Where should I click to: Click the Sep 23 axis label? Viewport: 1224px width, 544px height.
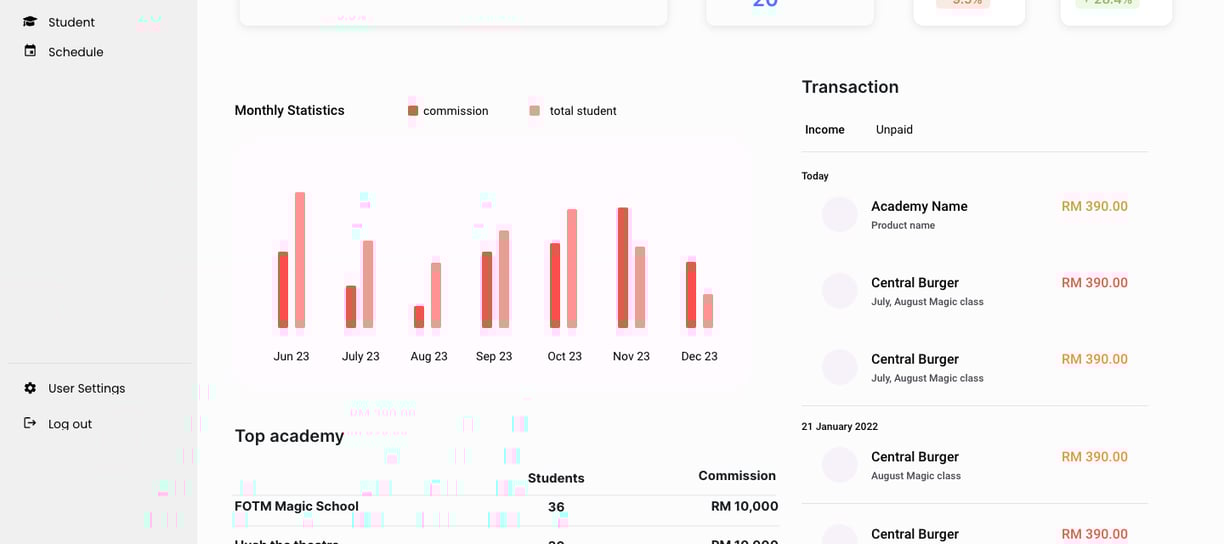494,356
